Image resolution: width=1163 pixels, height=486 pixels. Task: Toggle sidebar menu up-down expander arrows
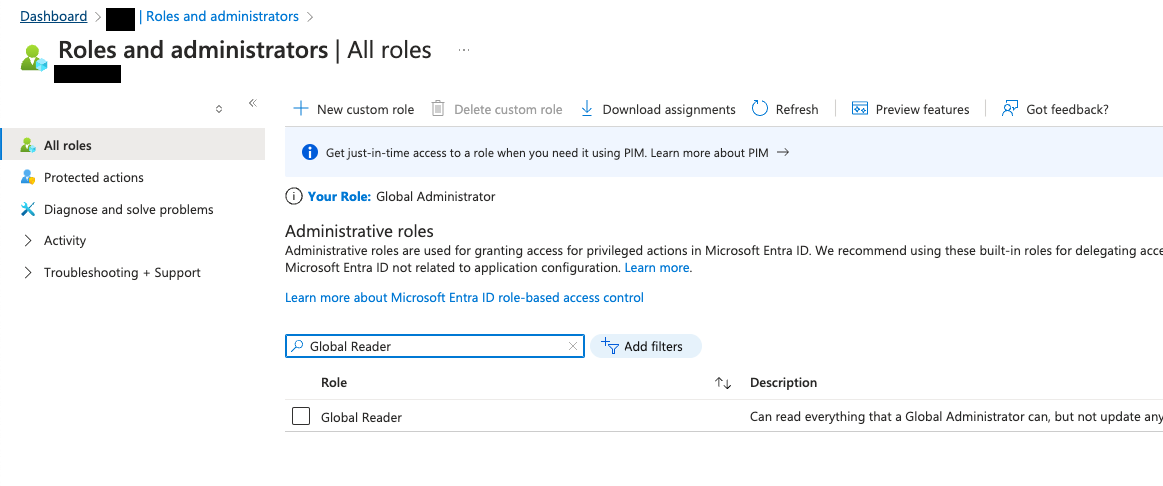(219, 109)
